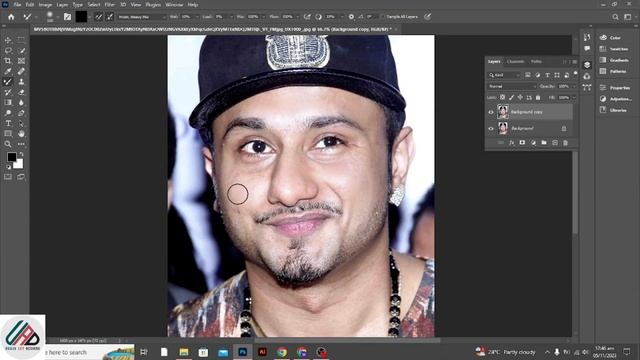This screenshot has height=360, width=640.
Task: Open the Layers panel options menu
Action: pyautogui.click(x=574, y=62)
